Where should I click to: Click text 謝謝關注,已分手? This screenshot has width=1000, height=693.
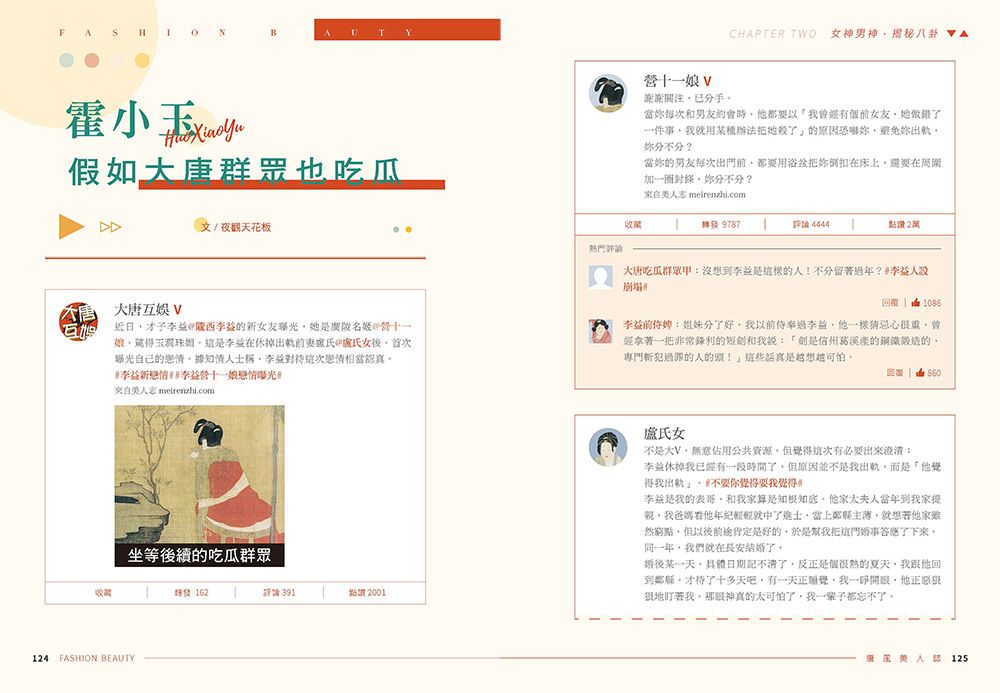click(688, 98)
